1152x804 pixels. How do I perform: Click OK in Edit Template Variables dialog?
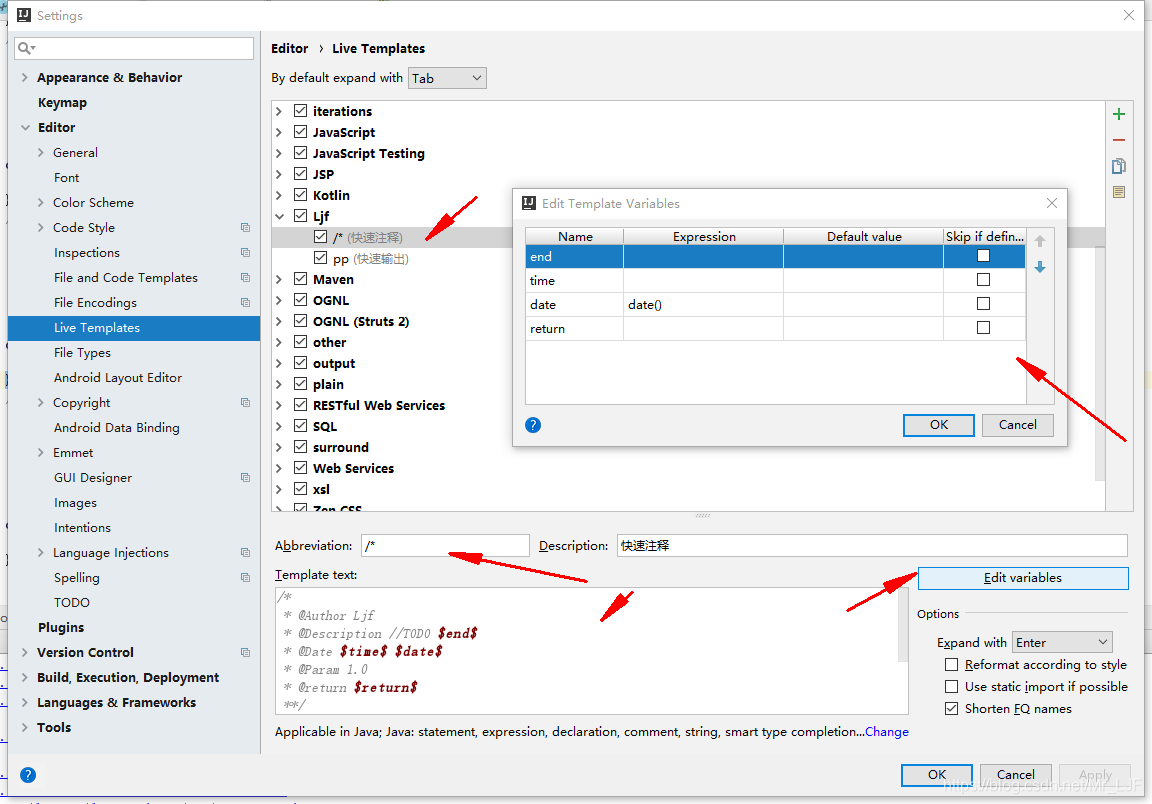[938, 425]
